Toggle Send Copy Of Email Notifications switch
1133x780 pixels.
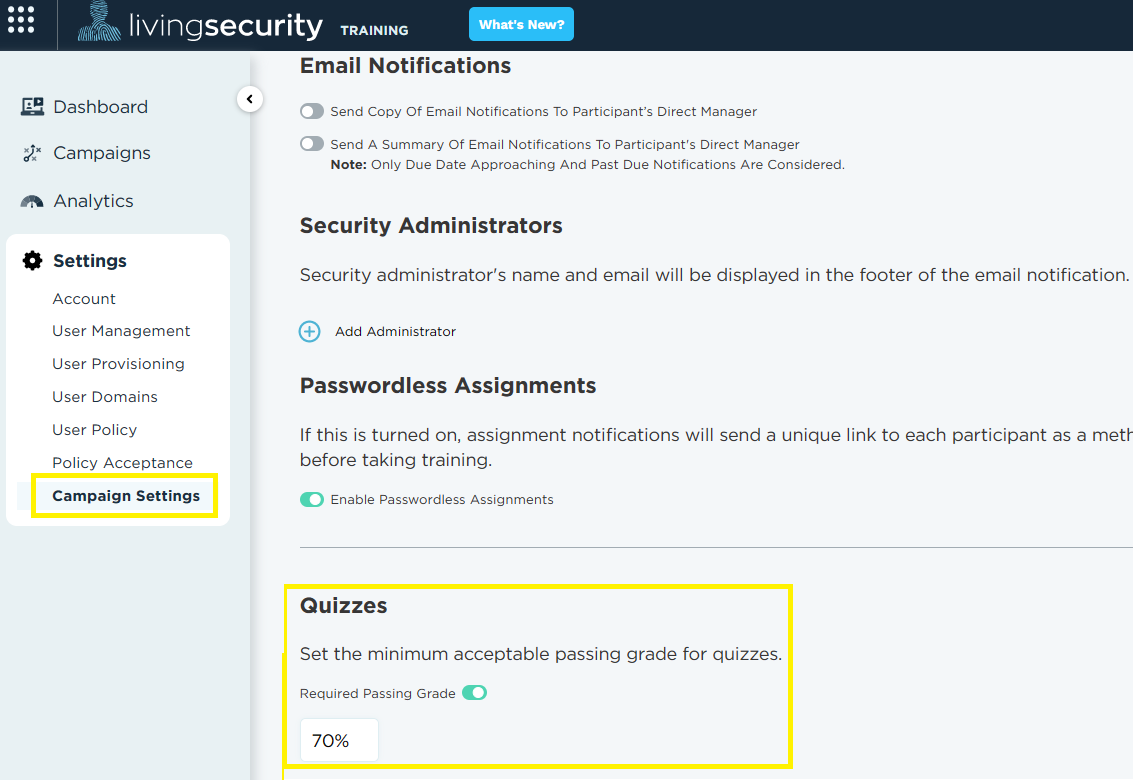(312, 111)
